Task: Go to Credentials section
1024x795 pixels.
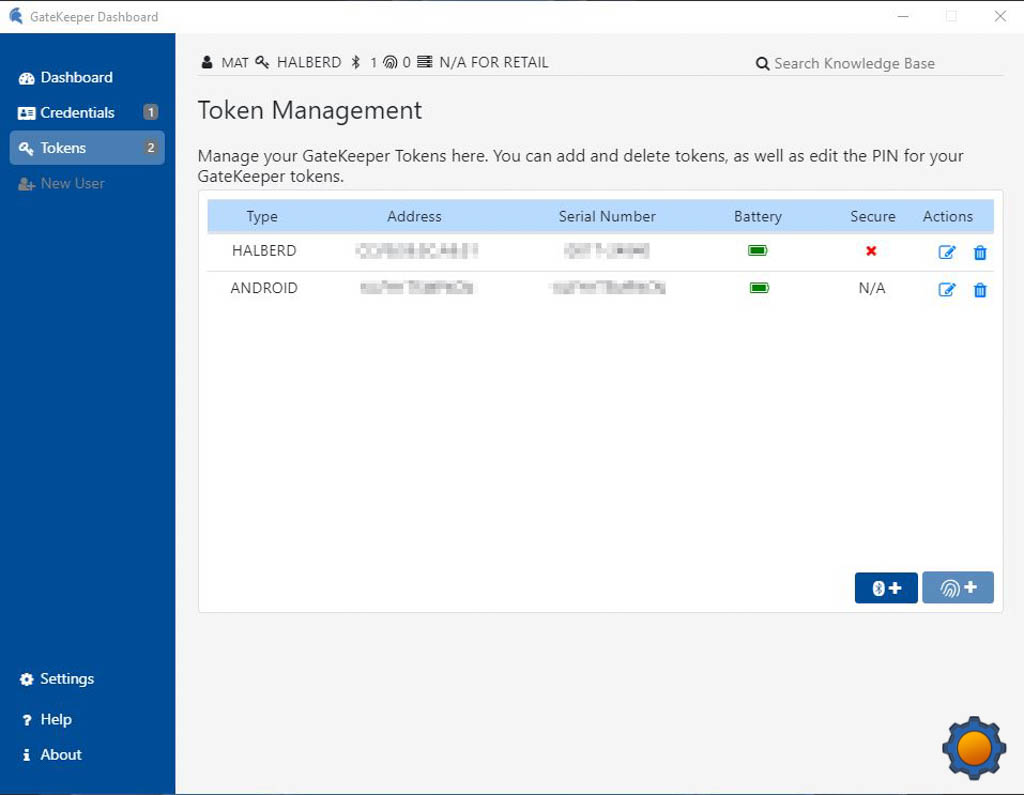Action: (x=87, y=113)
